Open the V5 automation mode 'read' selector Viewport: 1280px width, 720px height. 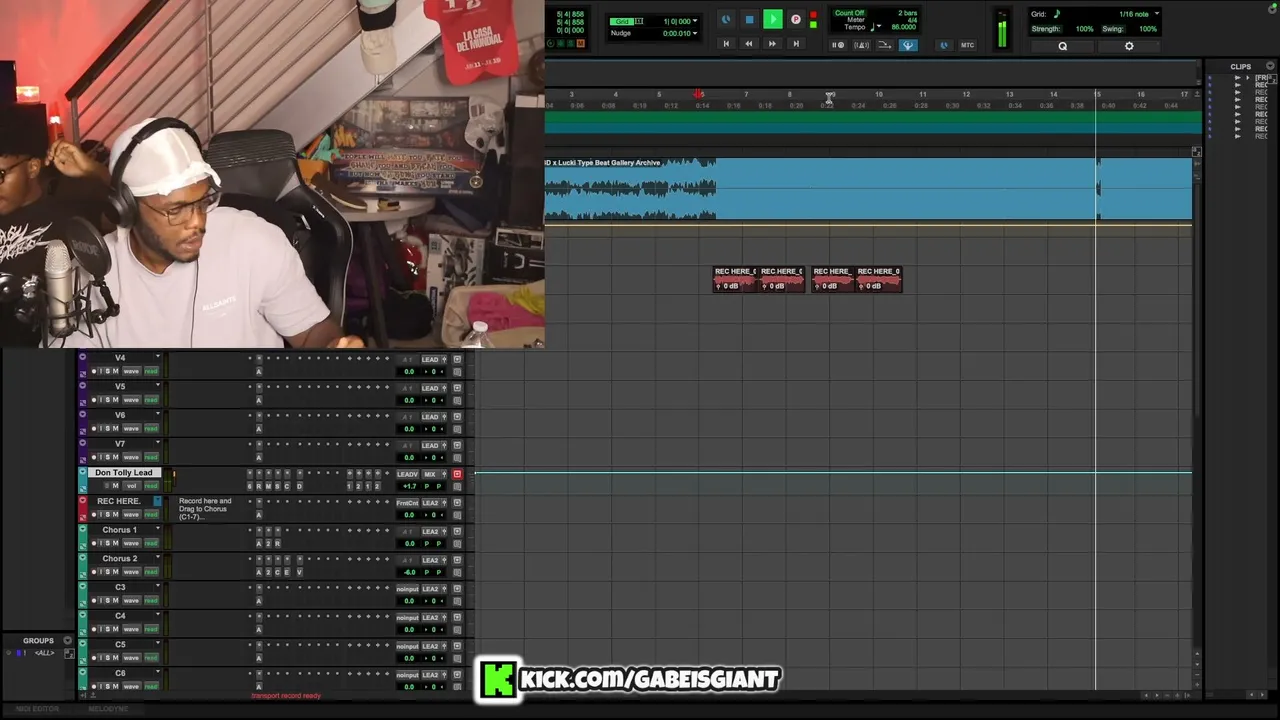[151, 400]
